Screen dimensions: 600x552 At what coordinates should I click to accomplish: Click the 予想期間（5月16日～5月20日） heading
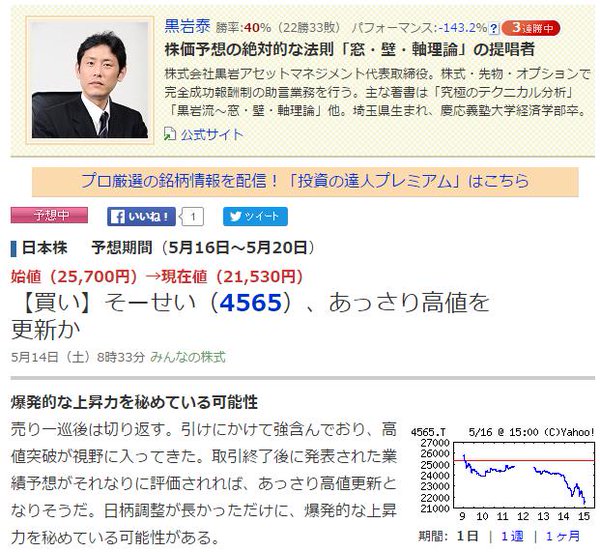click(203, 248)
